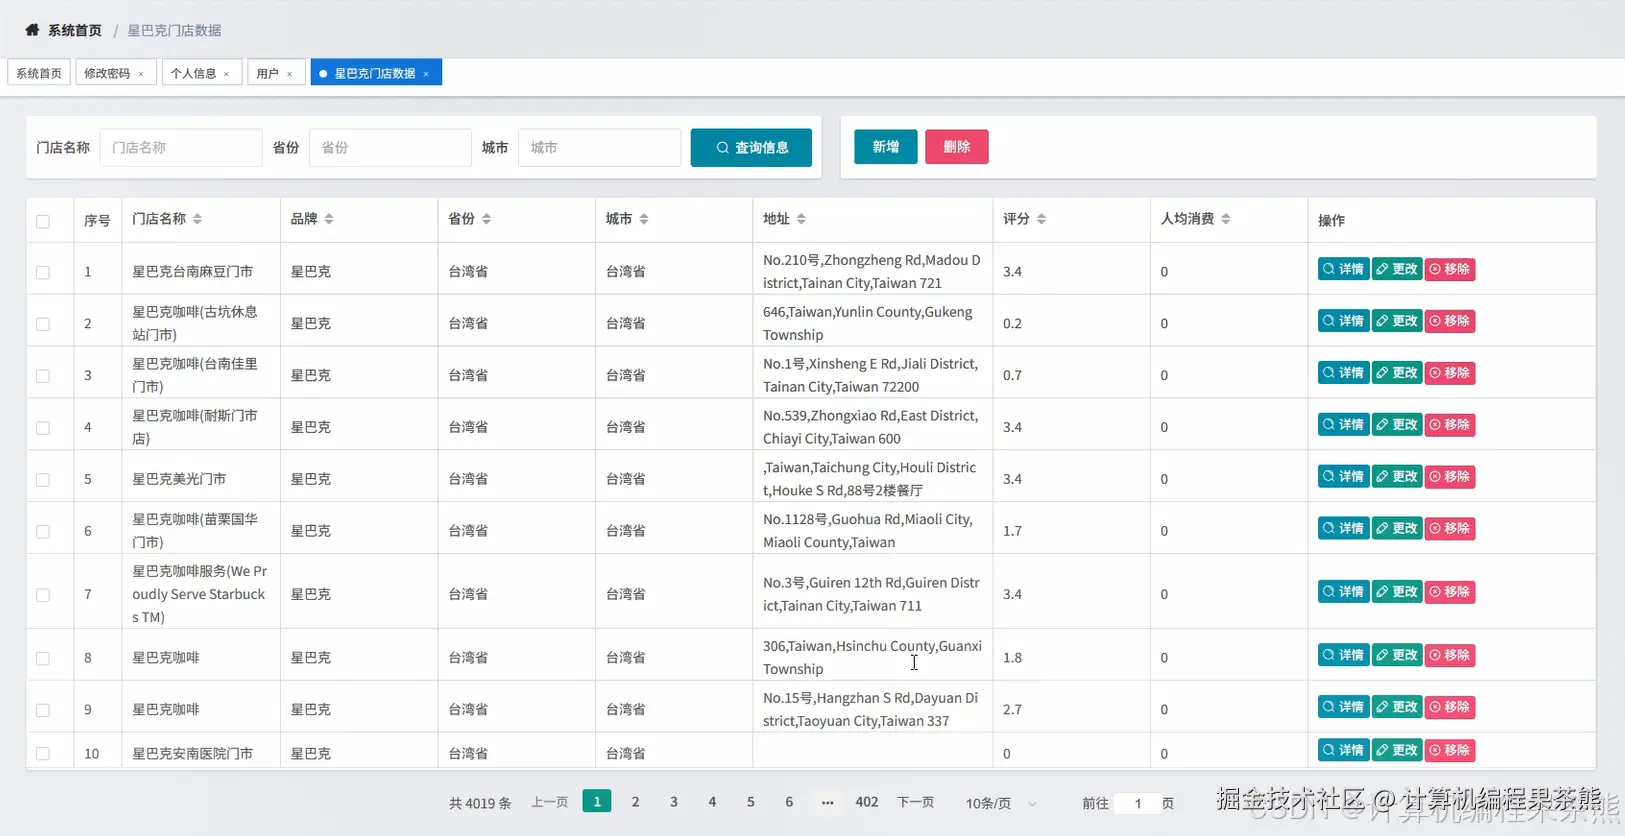Click 更改 for row 9
Viewport: 1625px width, 836px height.
point(1397,707)
